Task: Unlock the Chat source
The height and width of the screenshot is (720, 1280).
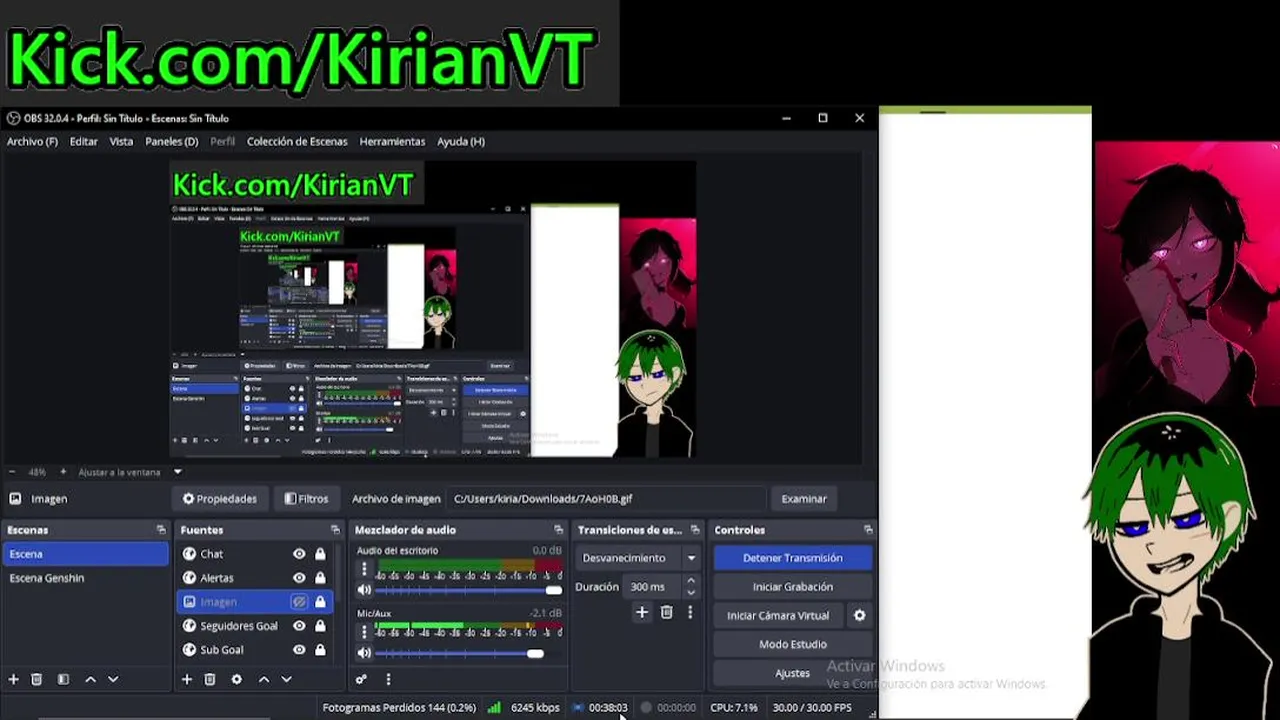Action: (x=320, y=554)
